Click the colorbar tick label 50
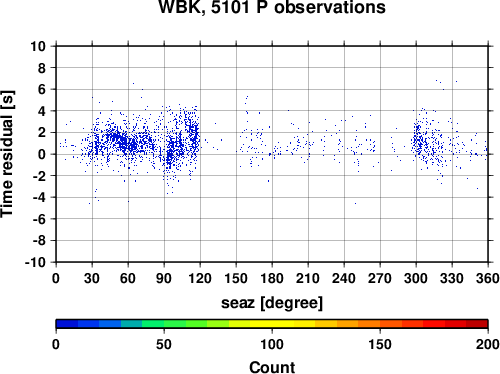The image size is (500, 374). point(164,344)
